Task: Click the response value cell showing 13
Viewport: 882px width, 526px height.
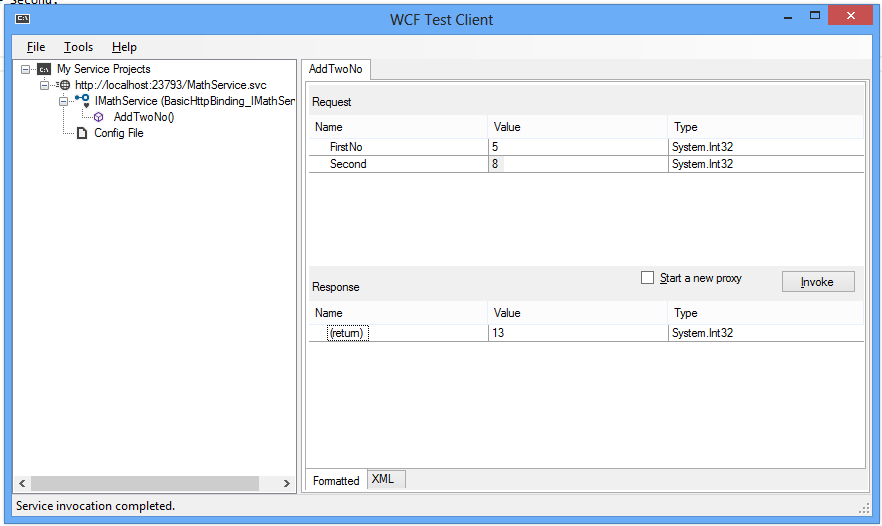Action: (x=578, y=333)
